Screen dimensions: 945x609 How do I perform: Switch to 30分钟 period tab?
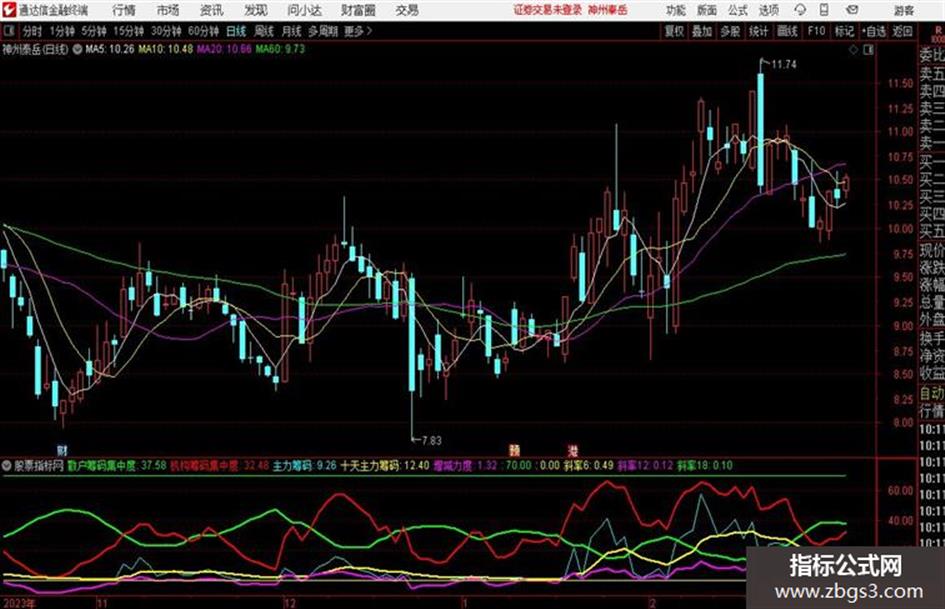coord(166,31)
